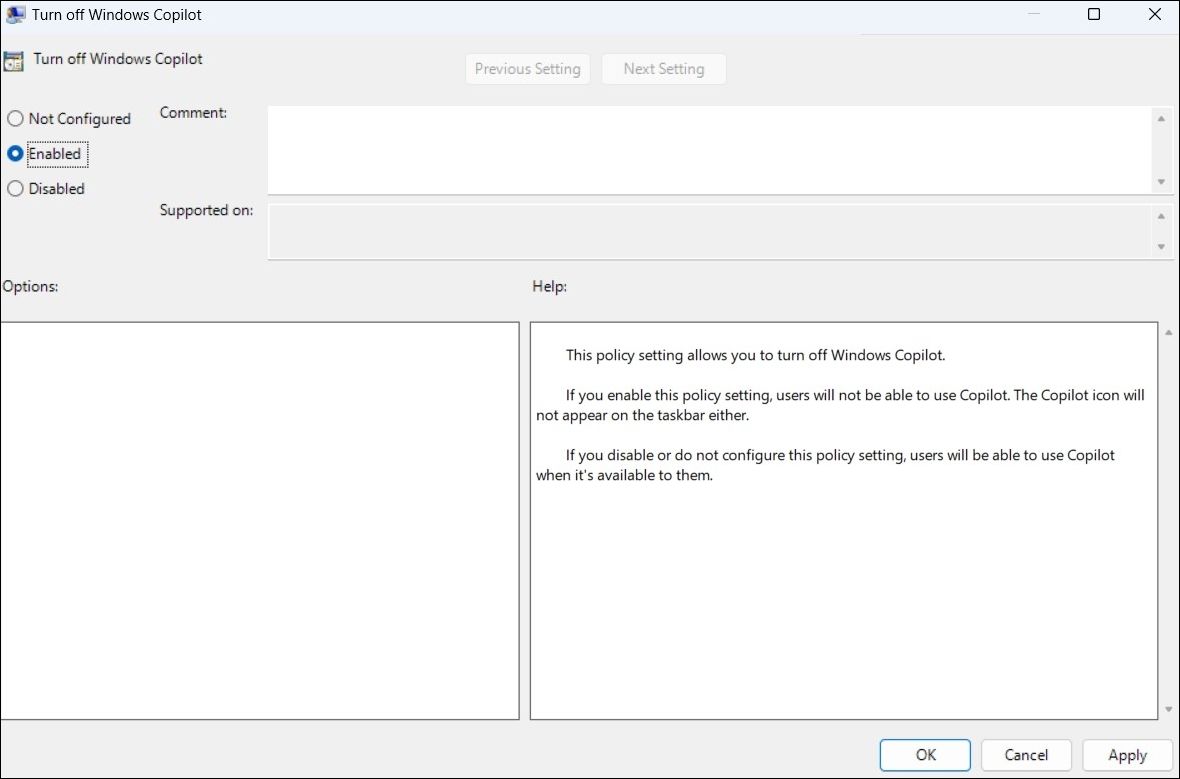Click the Comment scrollbar down arrow
The height and width of the screenshot is (779, 1180).
[x=1161, y=182]
